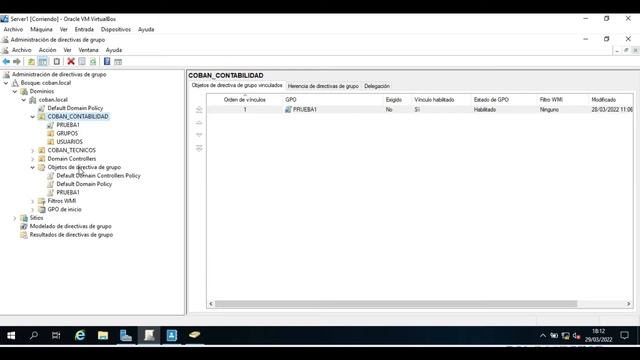Viewport: 640px width, 360px height.
Task: Click the yellow tool taskbar icon
Action: (x=195, y=336)
